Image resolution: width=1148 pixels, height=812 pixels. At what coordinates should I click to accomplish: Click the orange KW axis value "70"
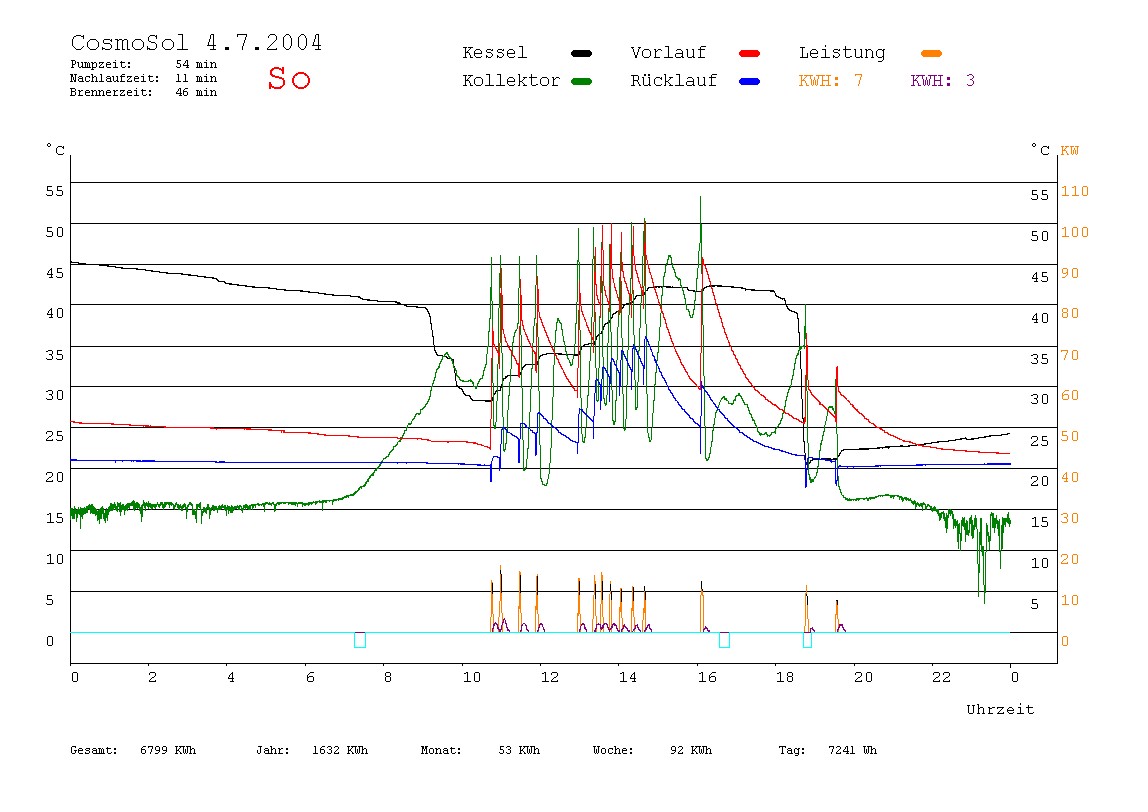tap(1070, 355)
